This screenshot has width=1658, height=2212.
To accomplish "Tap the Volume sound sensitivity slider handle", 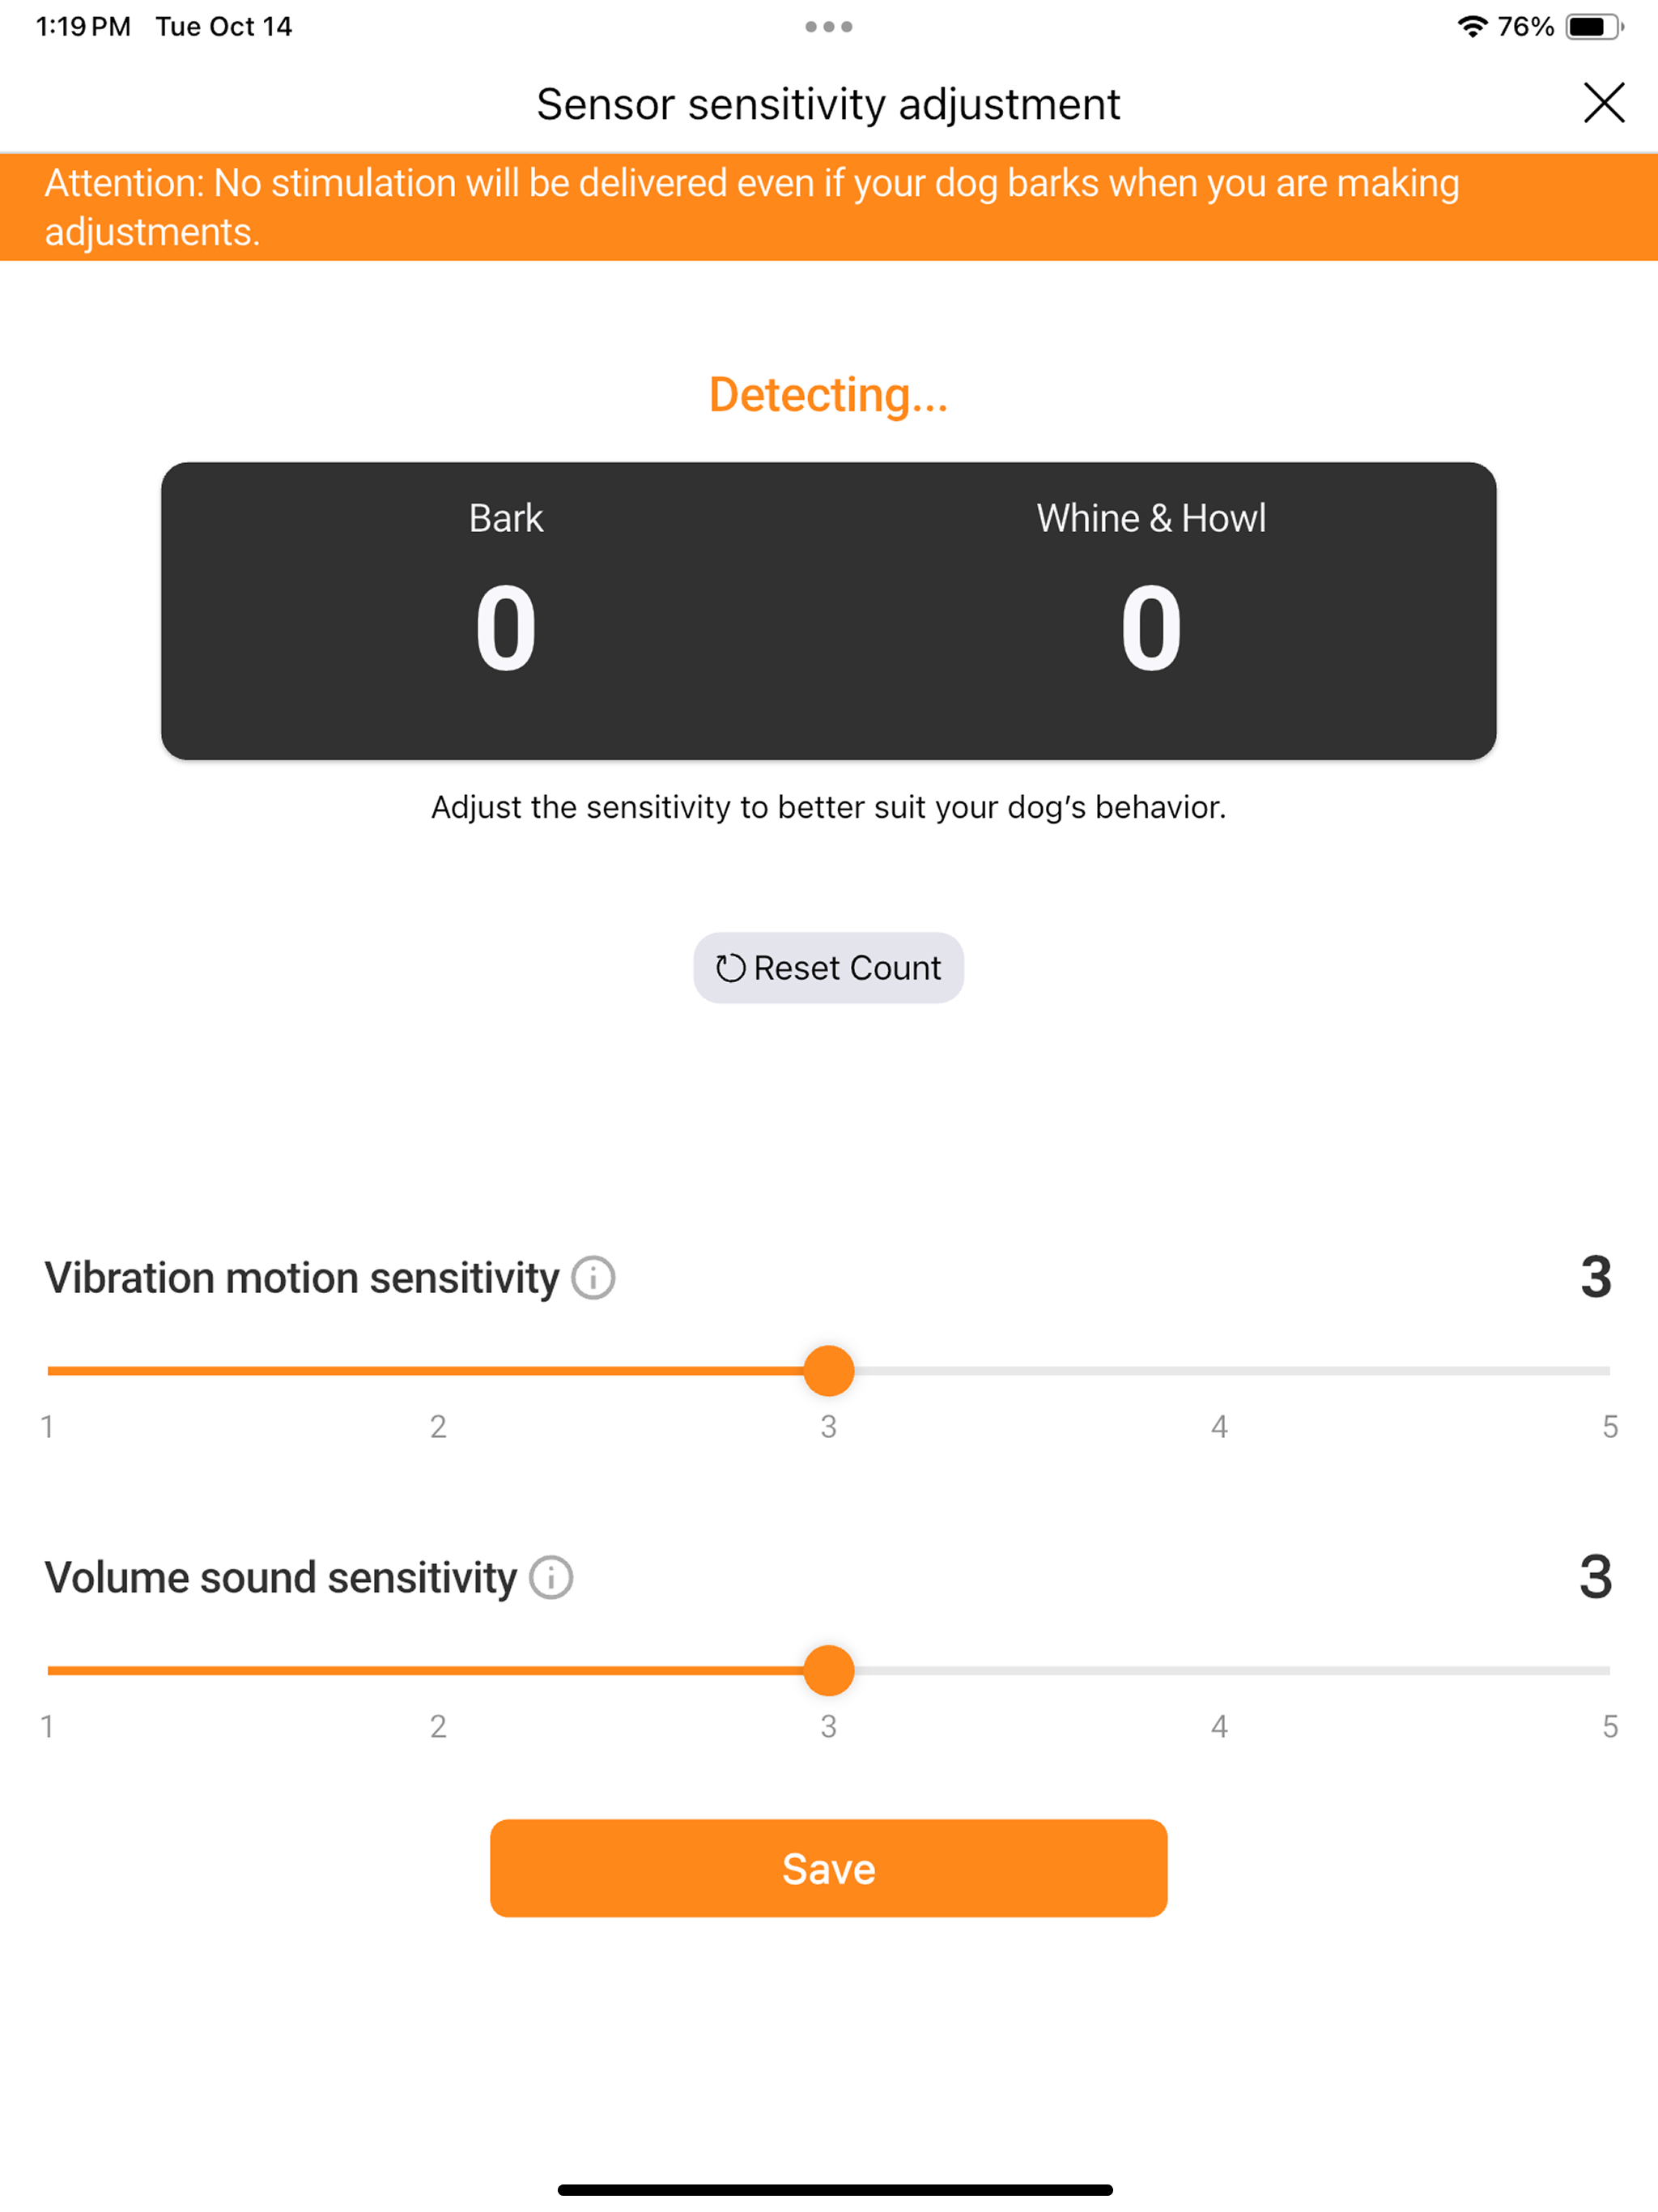I will (828, 1671).
